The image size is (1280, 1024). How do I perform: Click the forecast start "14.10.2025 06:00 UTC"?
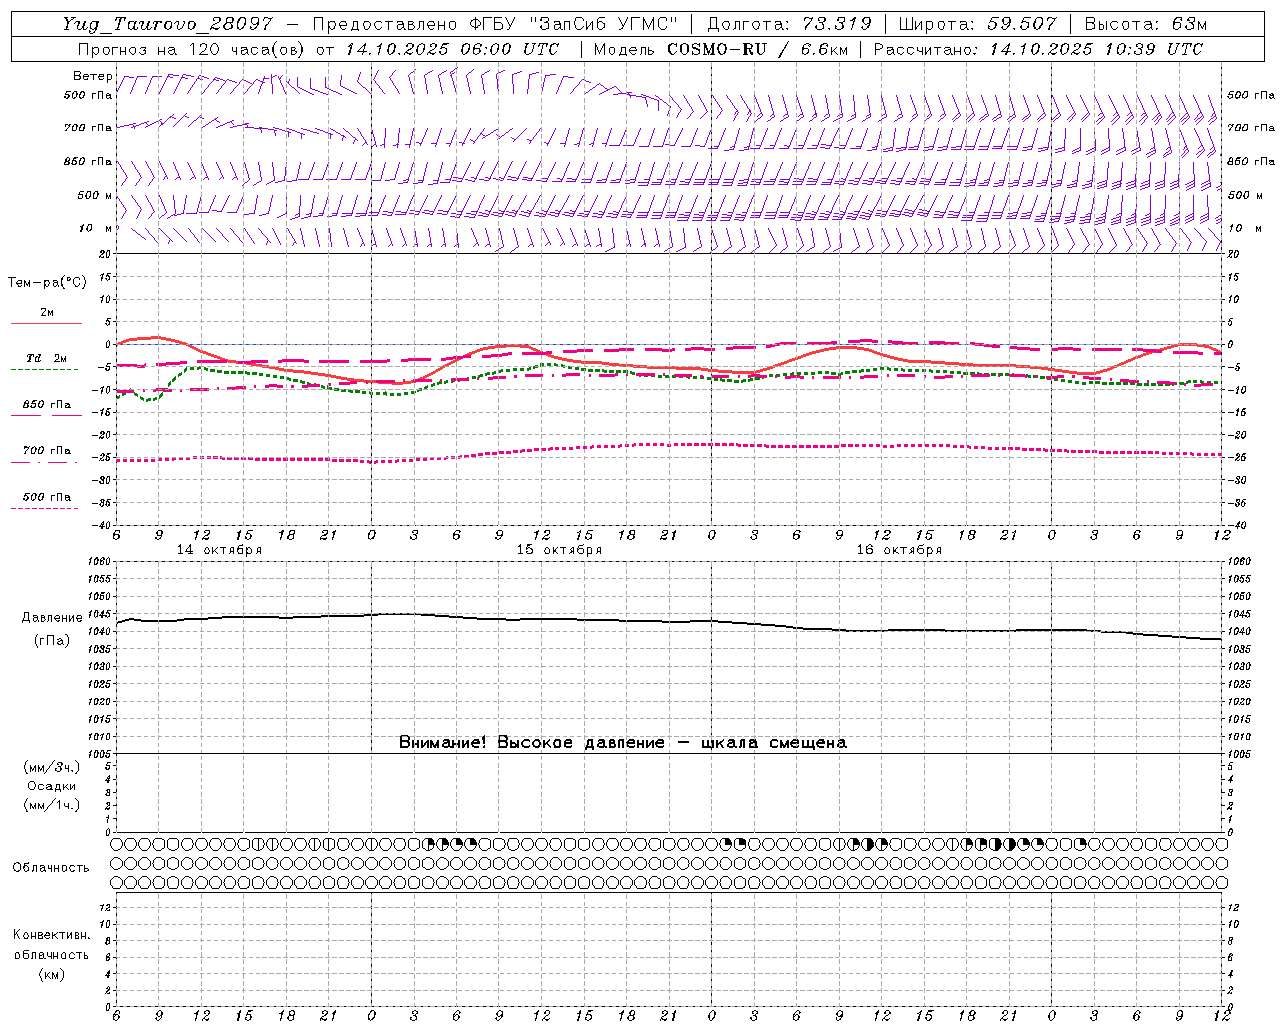[x=452, y=49]
